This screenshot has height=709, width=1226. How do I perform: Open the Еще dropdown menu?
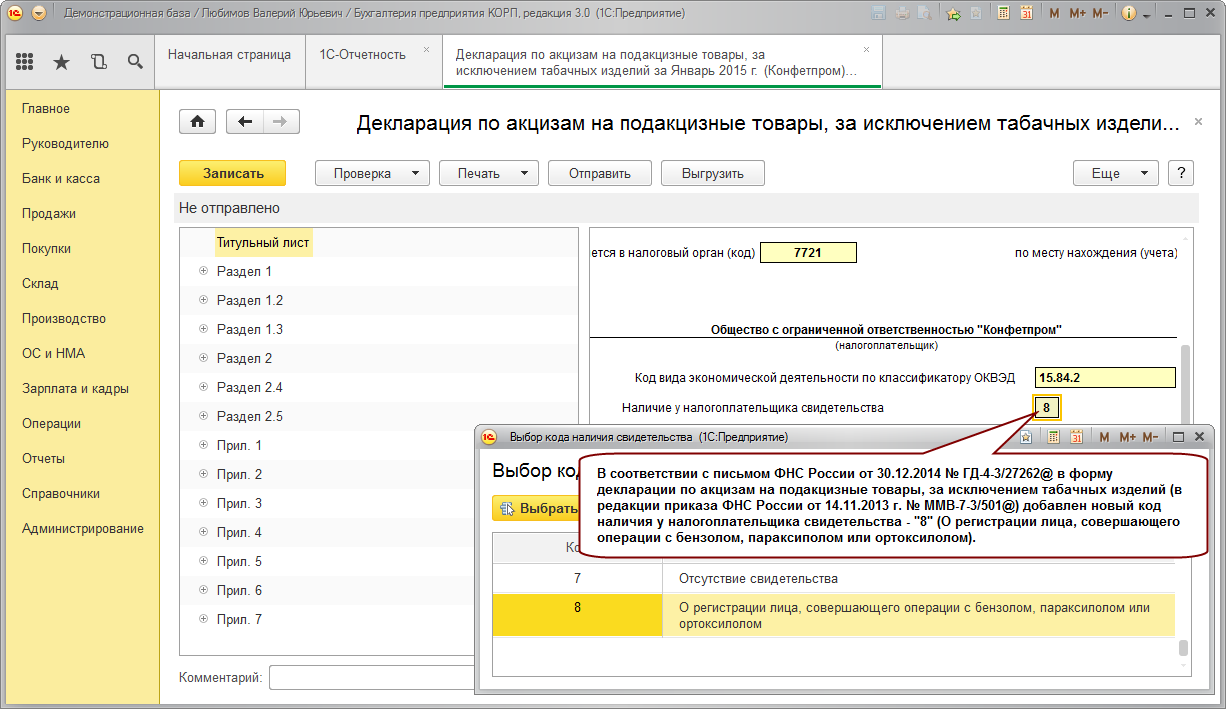click(1116, 173)
